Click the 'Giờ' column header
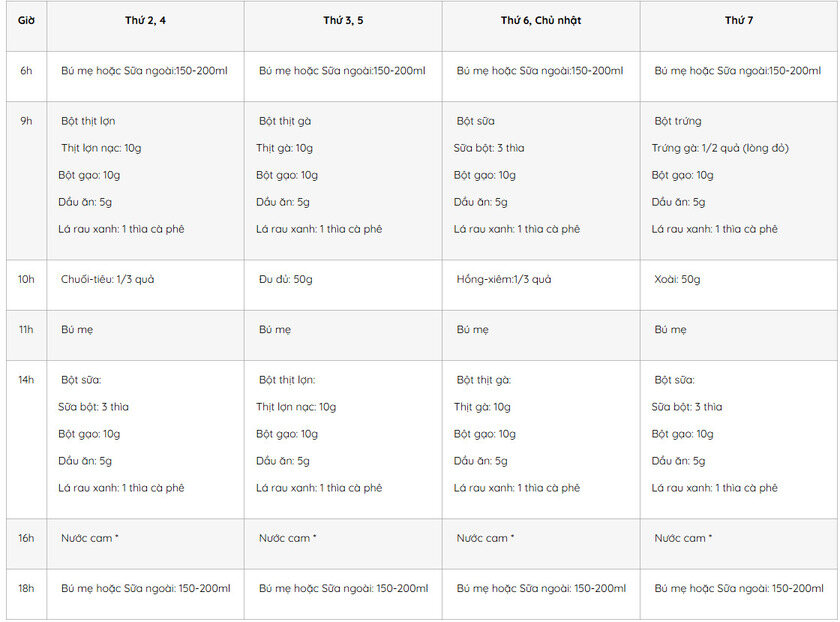The image size is (840, 622). coord(26,20)
